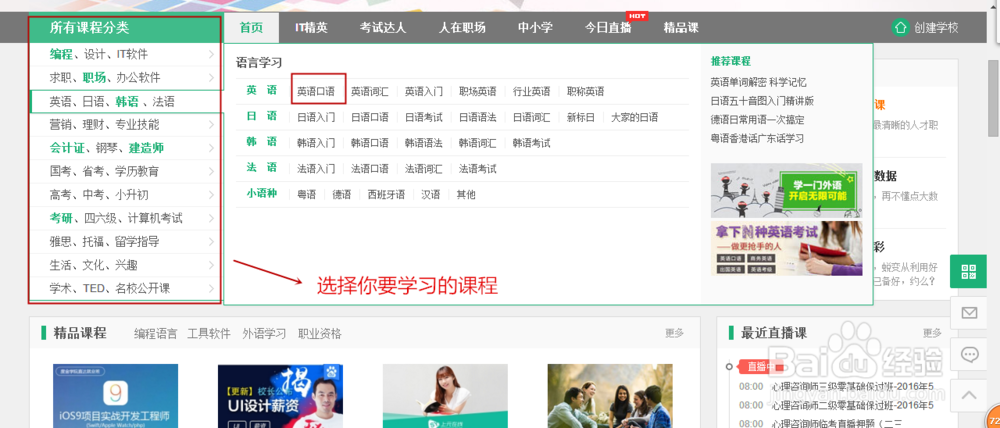Image resolution: width=1000 pixels, height=428 pixels.
Task: Open 大家的日语 link
Action: (x=635, y=117)
